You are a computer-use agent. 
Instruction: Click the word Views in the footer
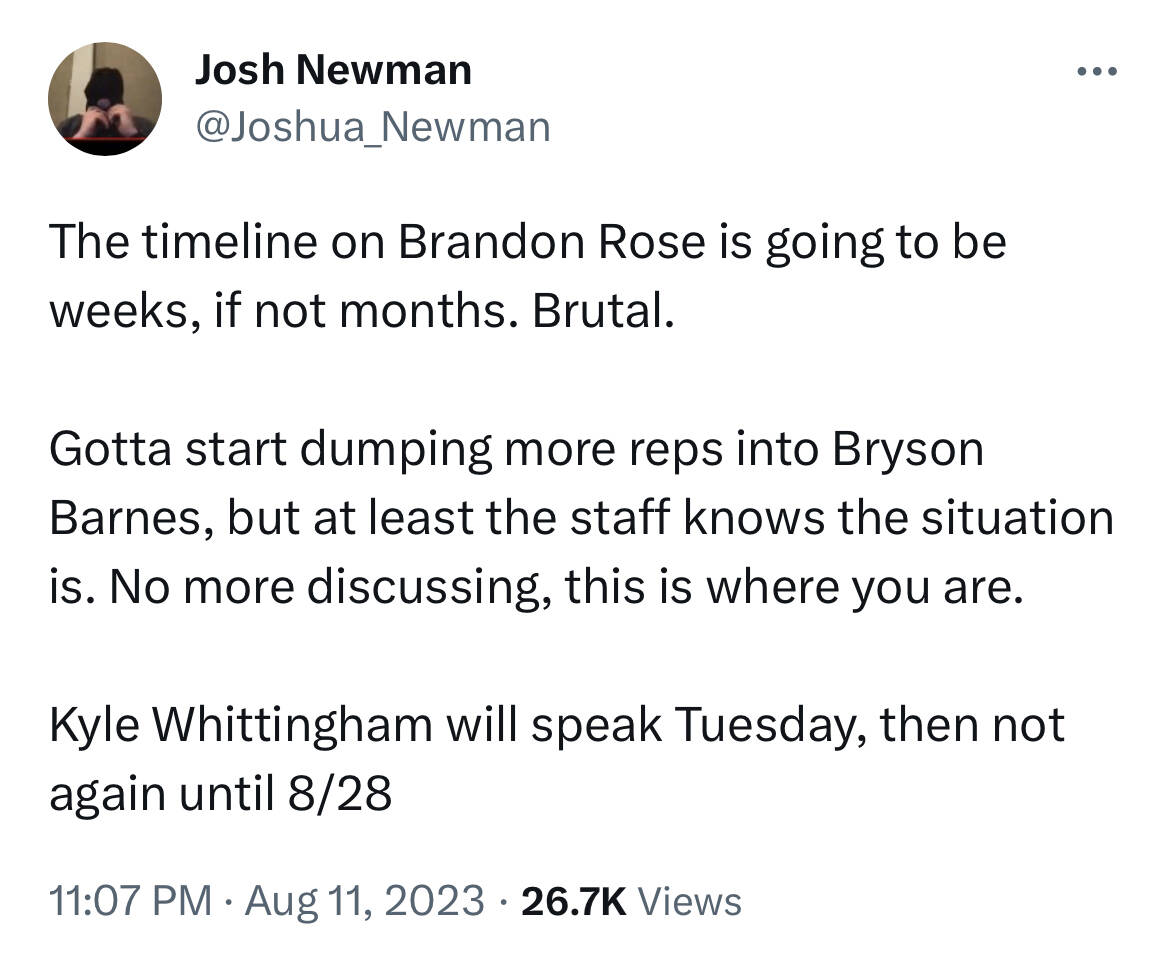coord(690,901)
